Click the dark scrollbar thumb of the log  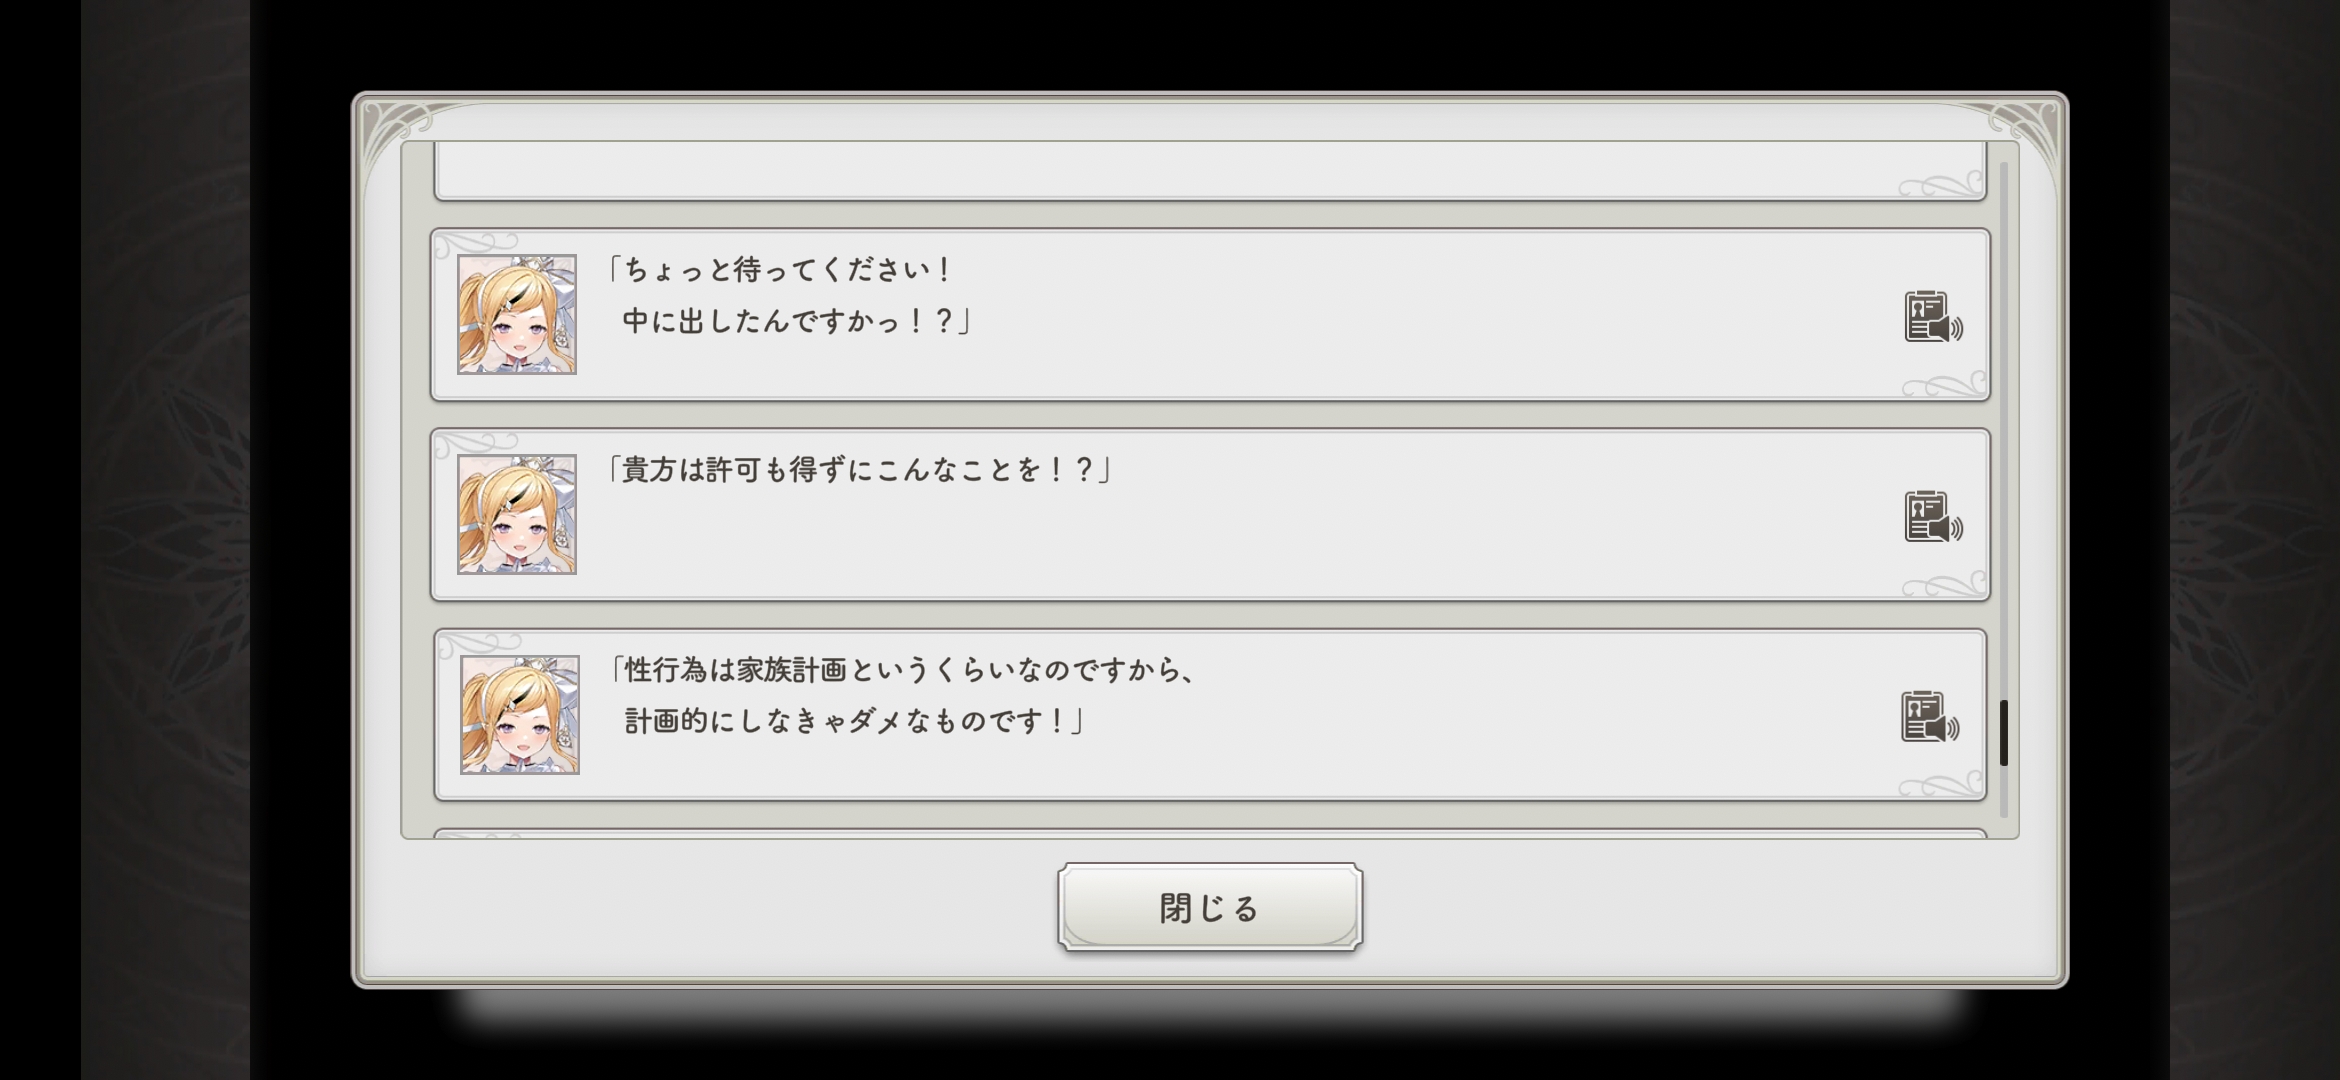2004,733
